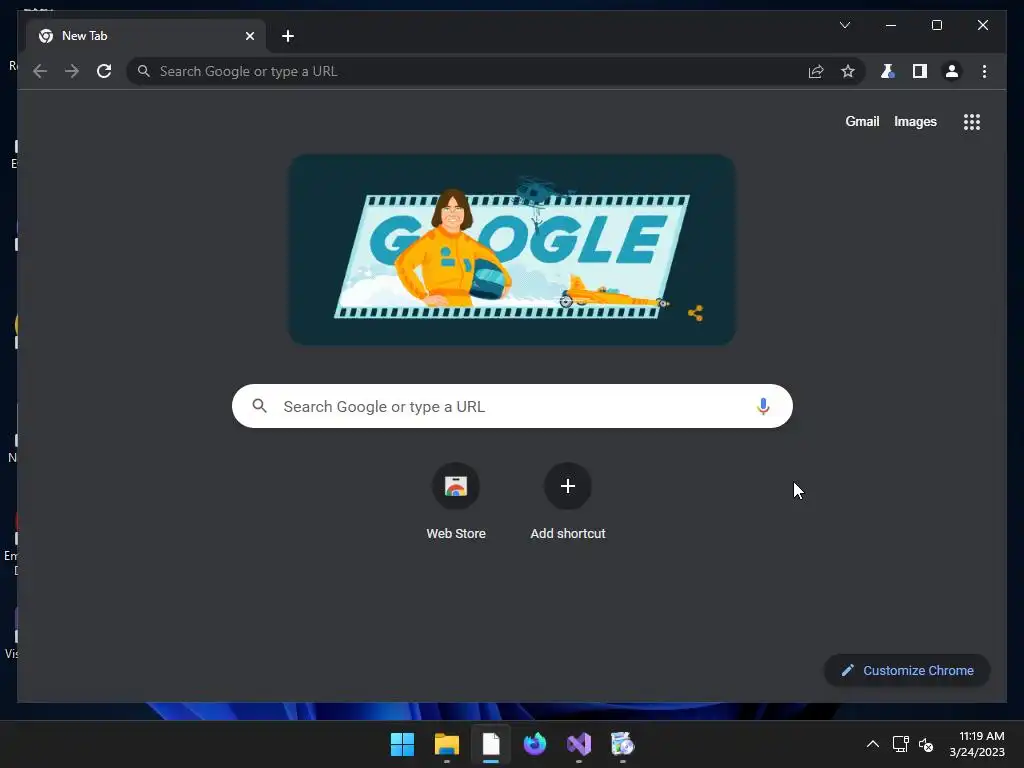Open the side panel
Screen dimensions: 1024x768
[920, 71]
